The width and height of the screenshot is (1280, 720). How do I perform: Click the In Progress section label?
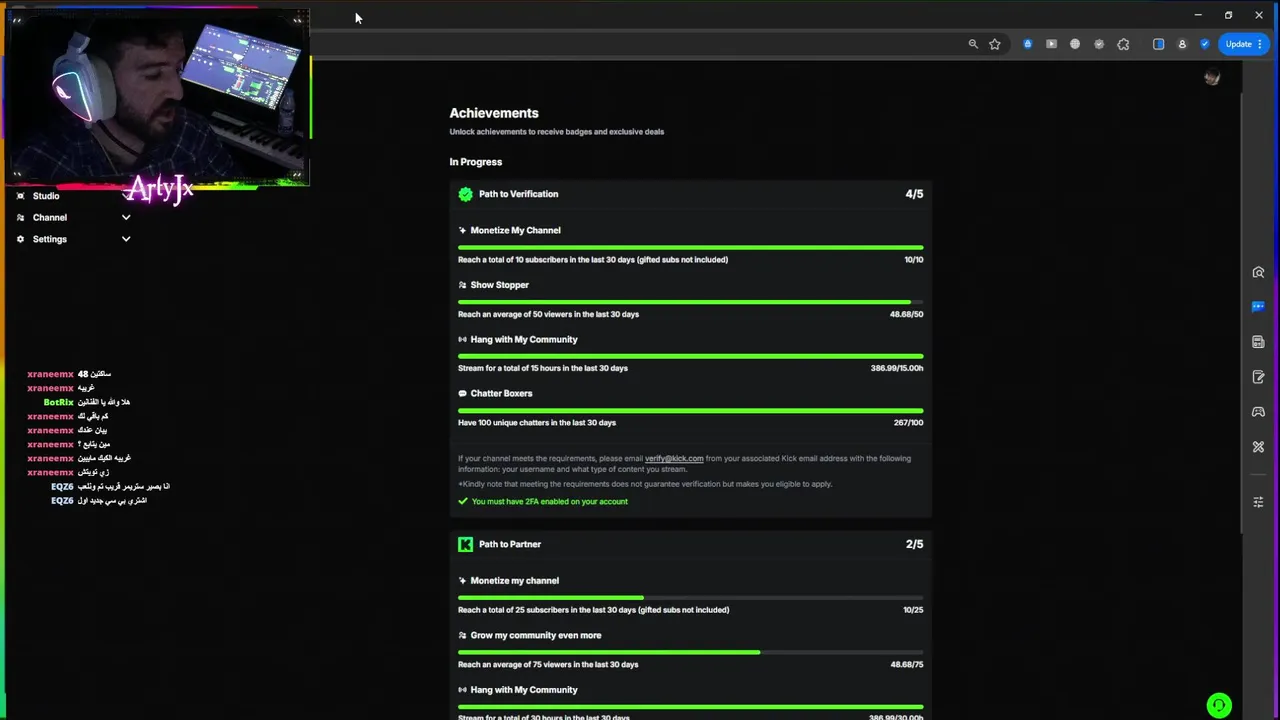coord(476,162)
